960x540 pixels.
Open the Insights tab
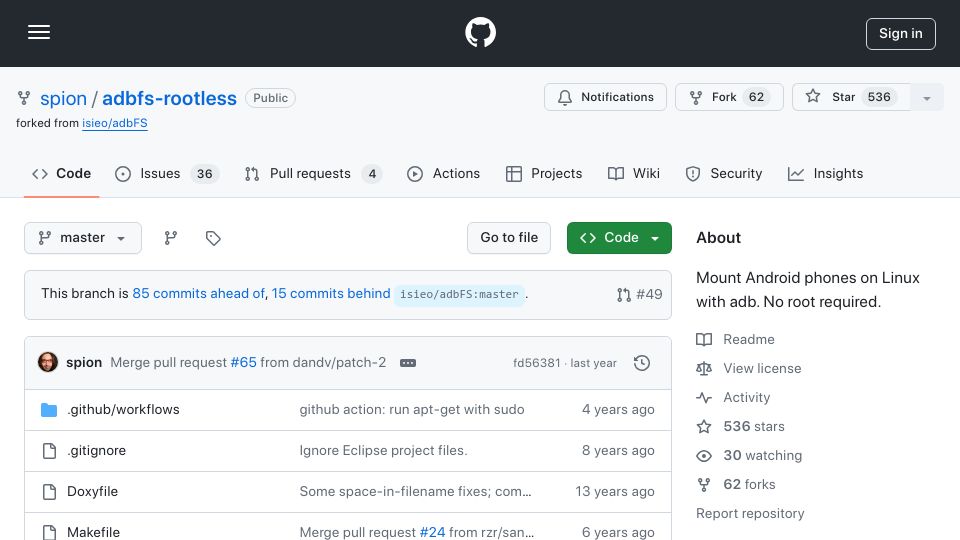point(825,174)
